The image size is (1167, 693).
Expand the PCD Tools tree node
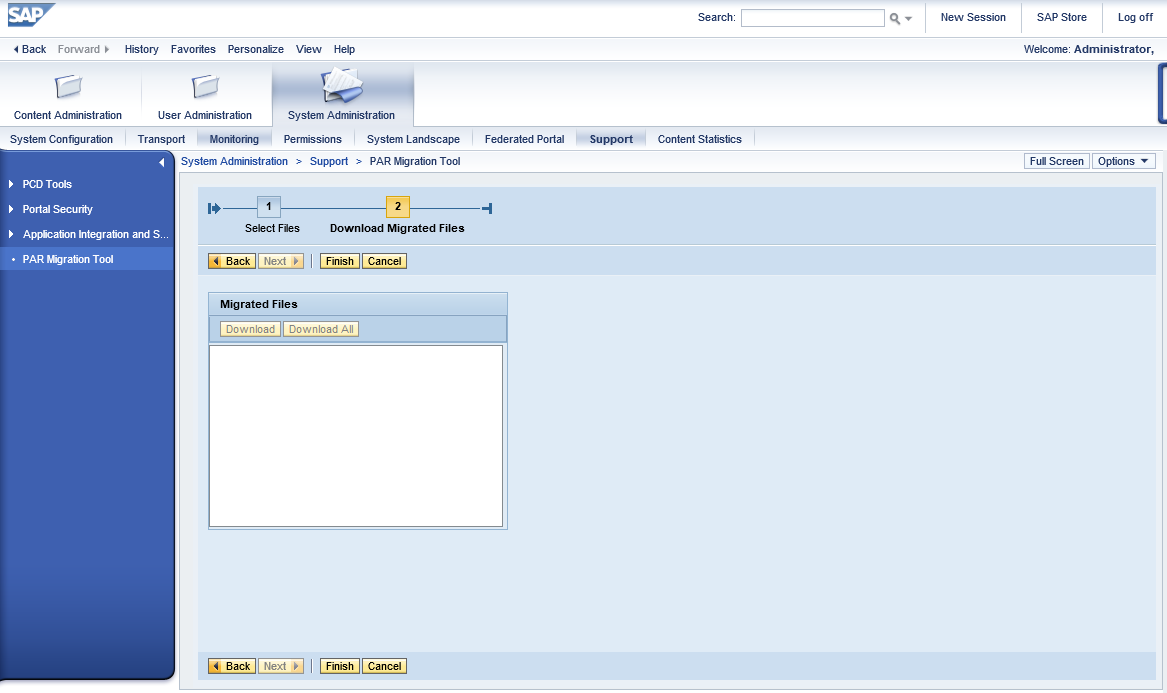pyautogui.click(x=10, y=184)
